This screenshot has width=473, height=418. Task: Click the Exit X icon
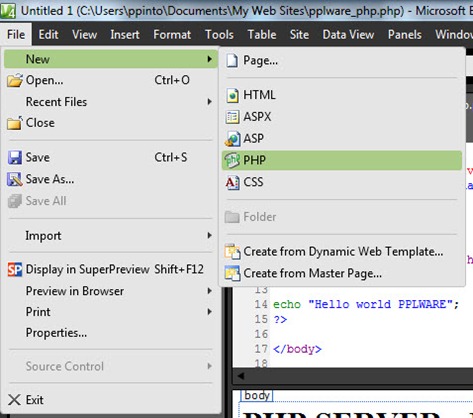point(14,400)
